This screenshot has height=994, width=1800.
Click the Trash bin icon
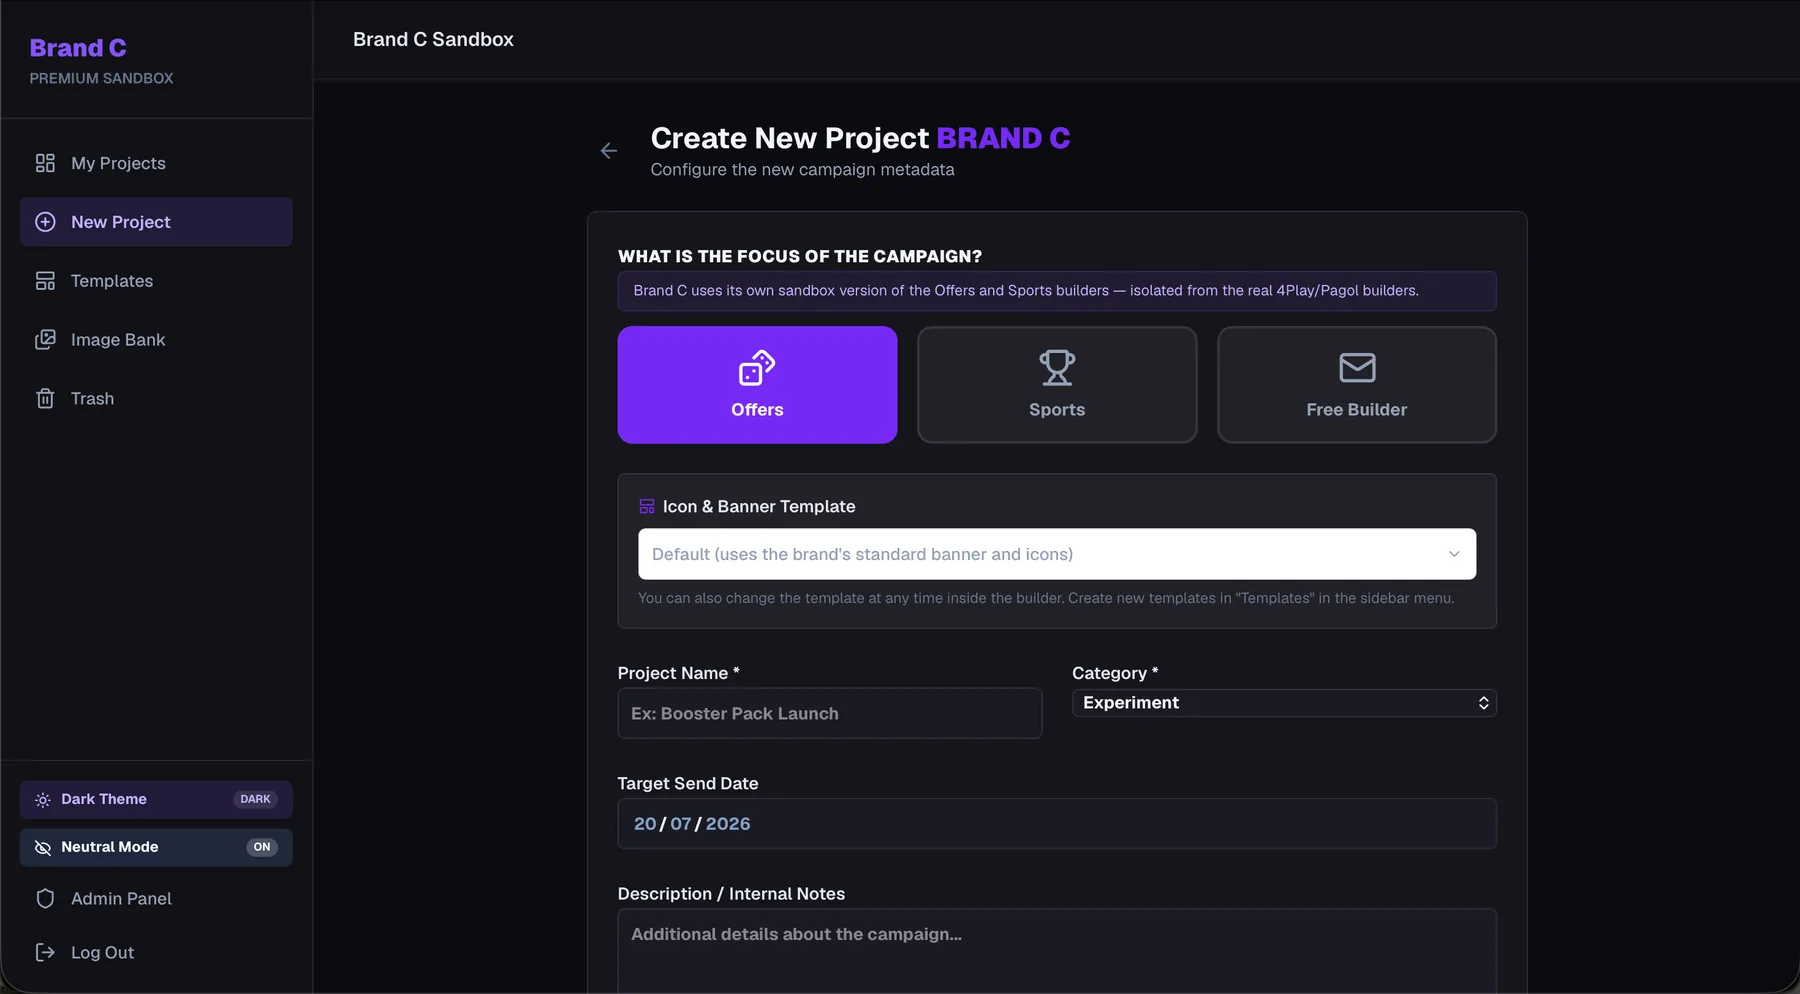click(x=45, y=399)
